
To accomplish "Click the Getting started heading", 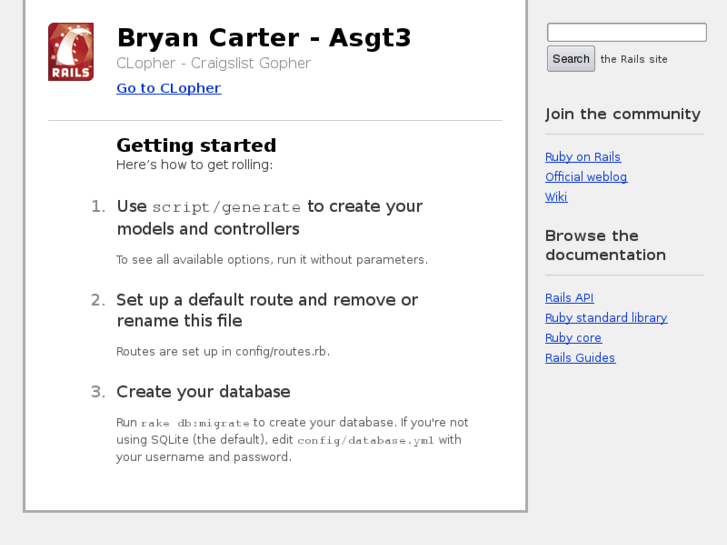I will [196, 145].
